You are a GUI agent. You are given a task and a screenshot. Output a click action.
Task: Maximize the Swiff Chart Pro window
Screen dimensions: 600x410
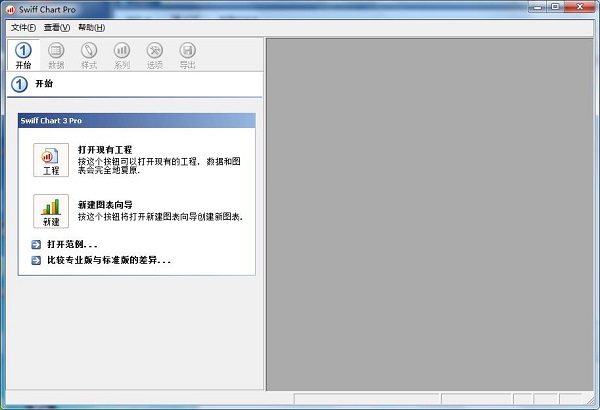[556, 7]
